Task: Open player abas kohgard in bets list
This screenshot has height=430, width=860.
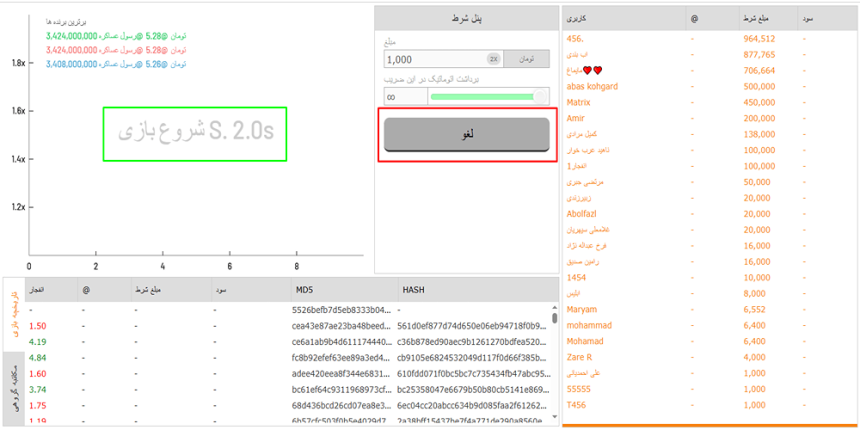Action: [x=592, y=86]
